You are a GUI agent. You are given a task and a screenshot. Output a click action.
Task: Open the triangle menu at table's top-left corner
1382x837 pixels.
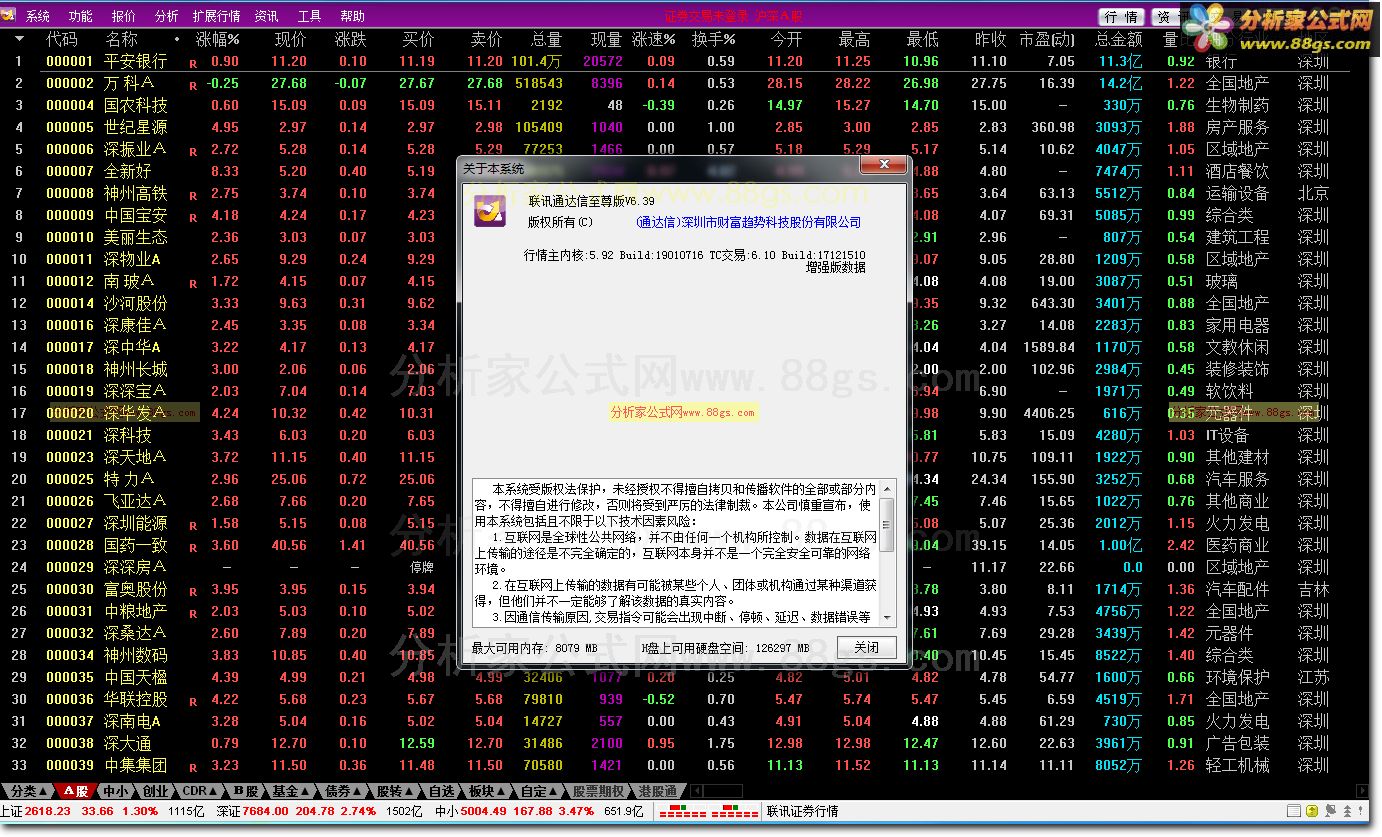(19, 39)
